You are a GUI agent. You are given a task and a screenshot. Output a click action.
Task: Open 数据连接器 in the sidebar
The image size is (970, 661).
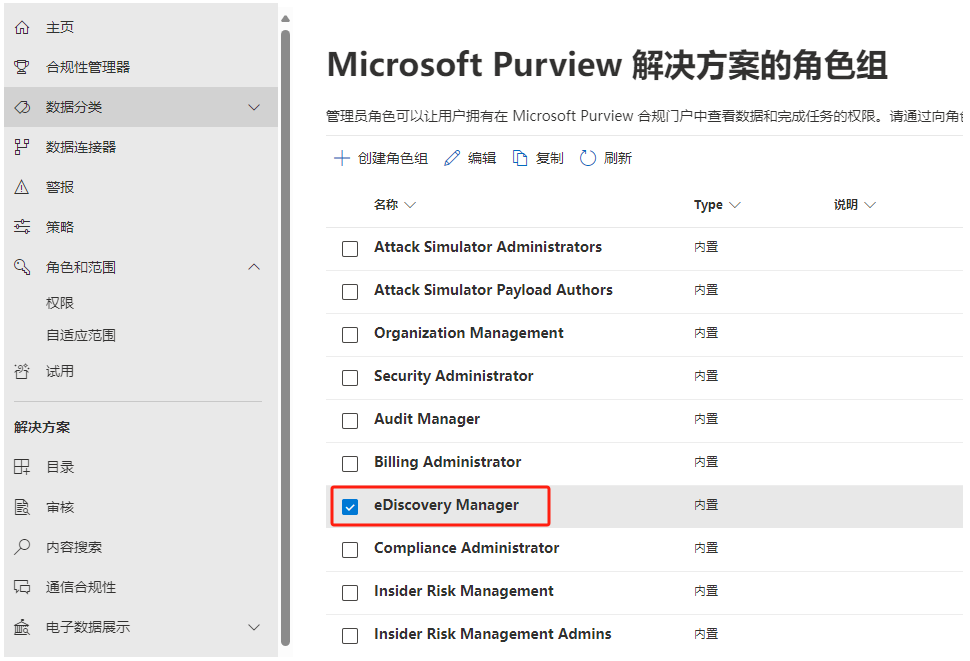pyautogui.click(x=81, y=147)
